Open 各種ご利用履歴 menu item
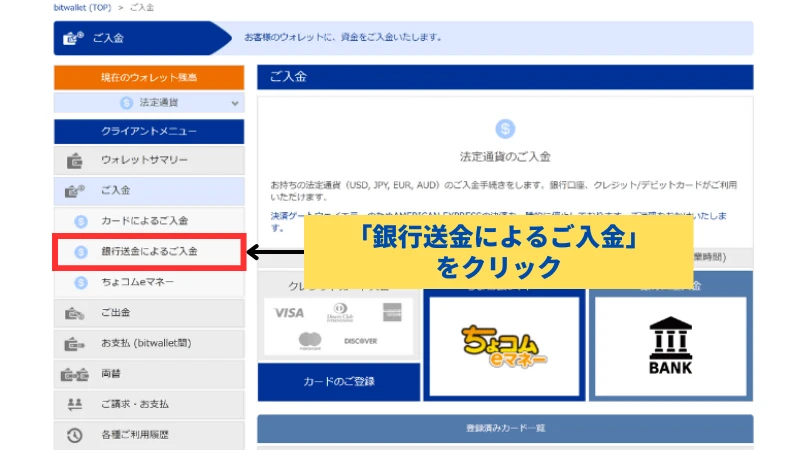 coord(149,435)
